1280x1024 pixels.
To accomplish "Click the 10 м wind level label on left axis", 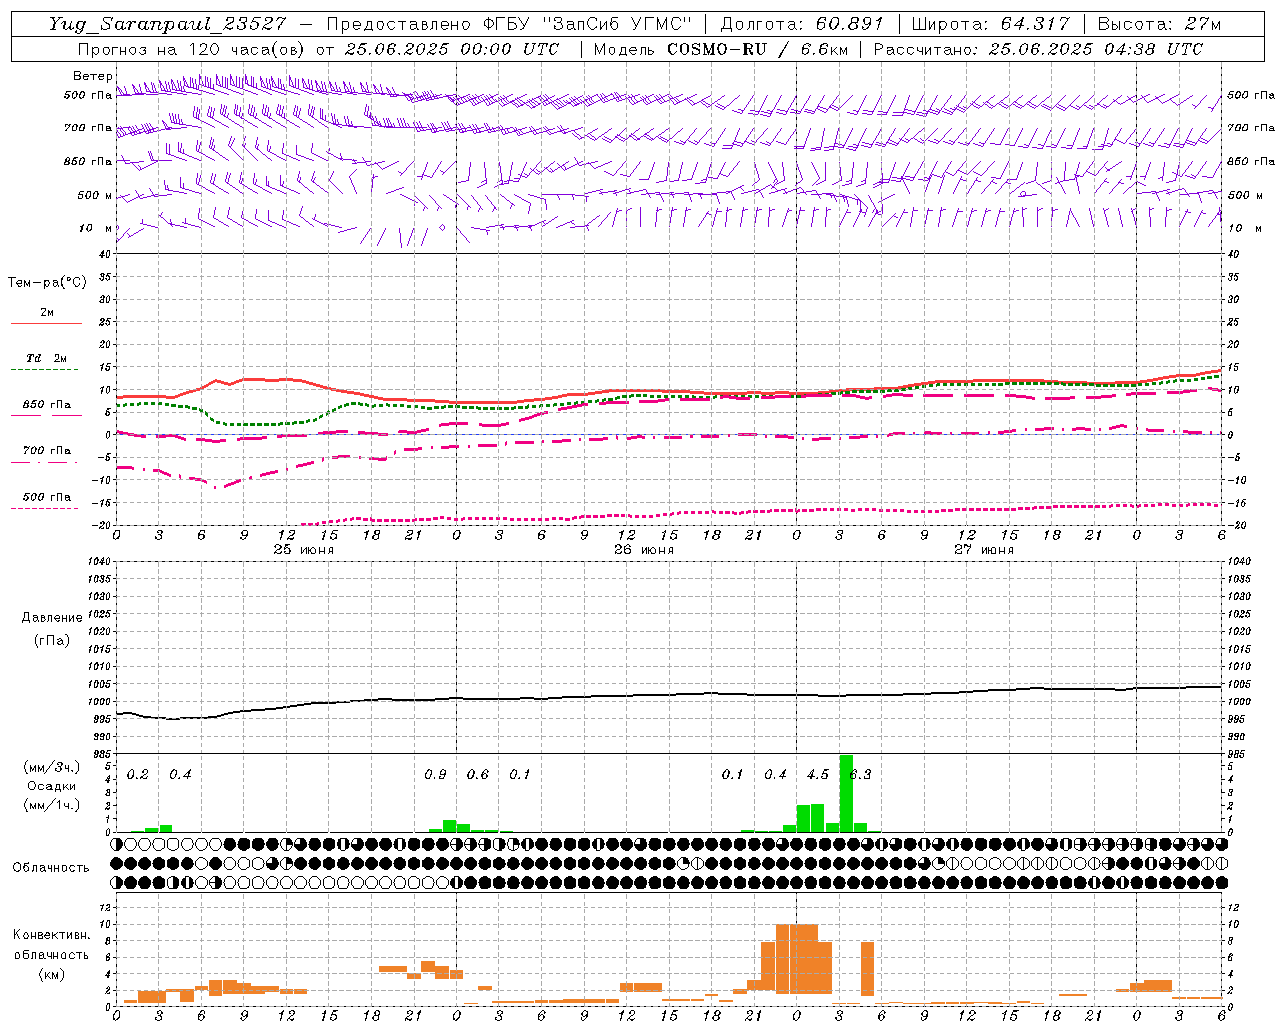I will tap(95, 228).
